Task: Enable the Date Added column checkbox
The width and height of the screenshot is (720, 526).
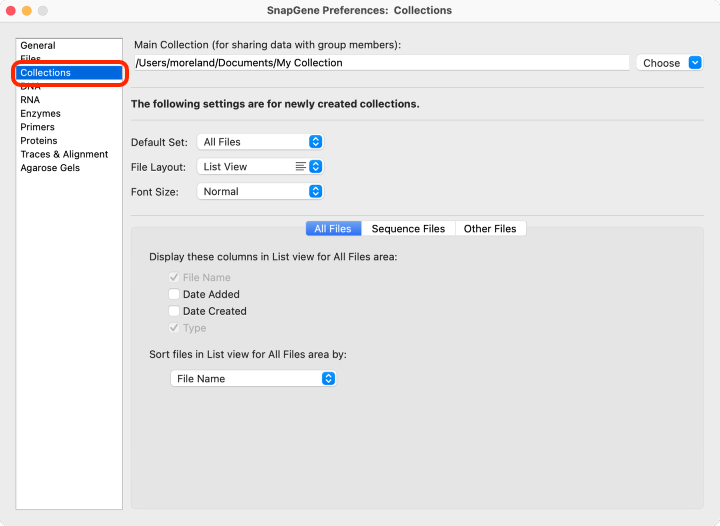Action: (174, 294)
